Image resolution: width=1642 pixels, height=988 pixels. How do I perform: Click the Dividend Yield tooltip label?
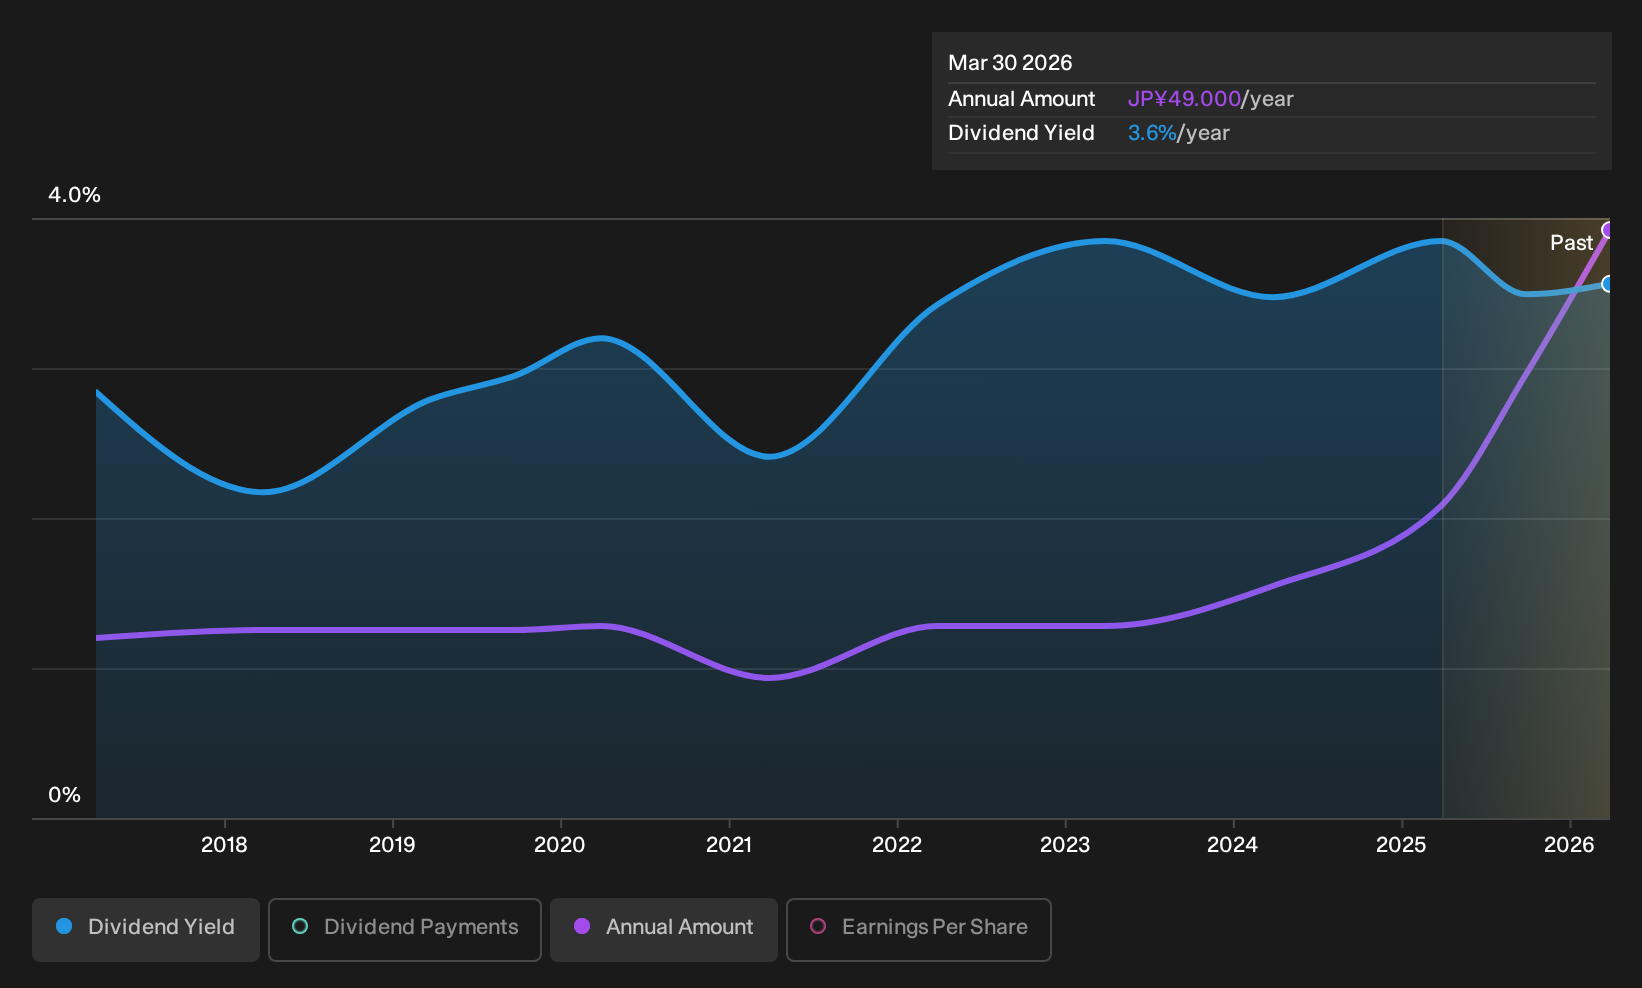click(x=1021, y=133)
